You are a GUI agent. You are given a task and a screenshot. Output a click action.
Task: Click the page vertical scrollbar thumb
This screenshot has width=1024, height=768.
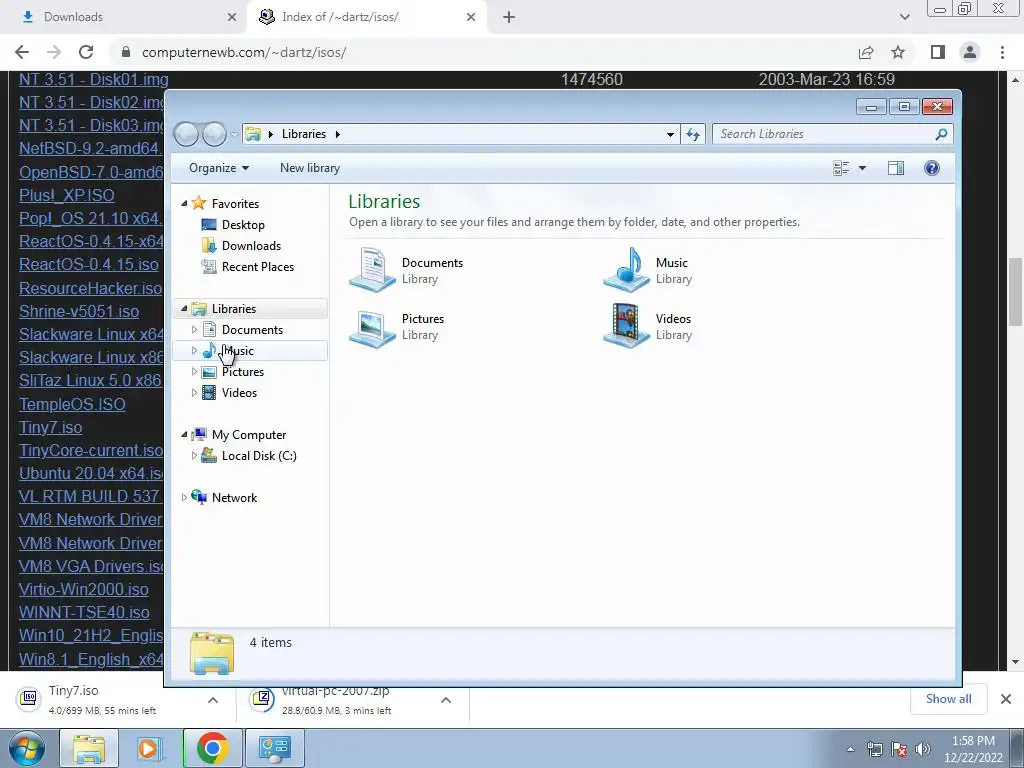[1015, 292]
